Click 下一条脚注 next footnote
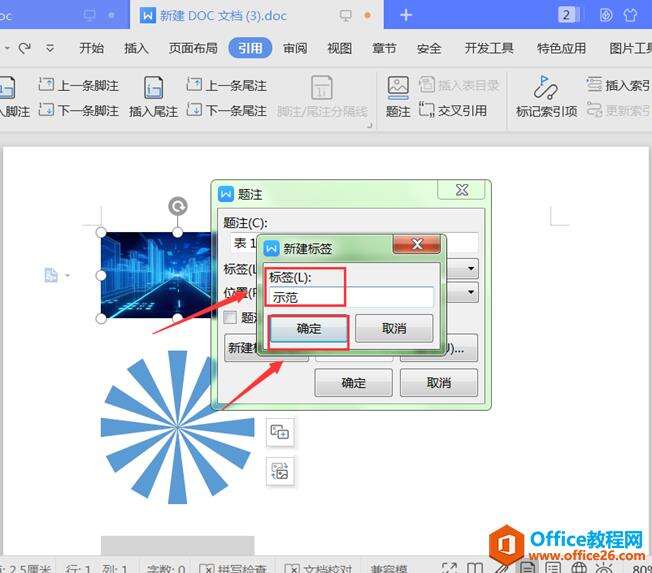The image size is (652, 573). [79, 111]
